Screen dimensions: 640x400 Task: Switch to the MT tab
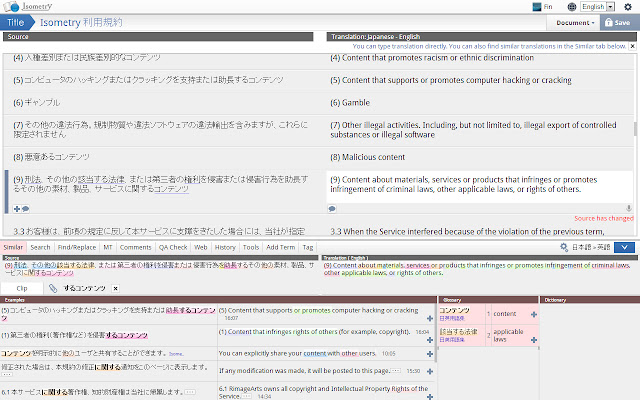(108, 247)
